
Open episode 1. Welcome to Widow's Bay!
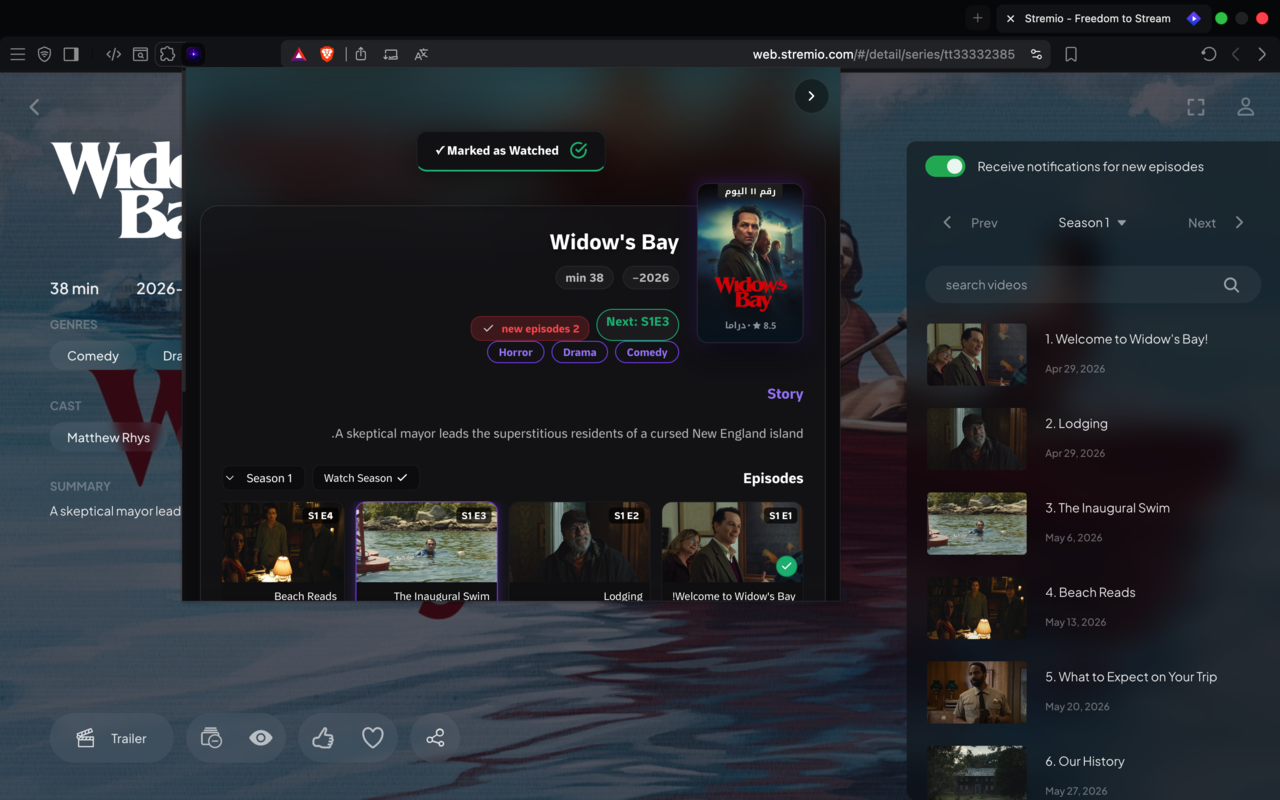[1093, 354]
